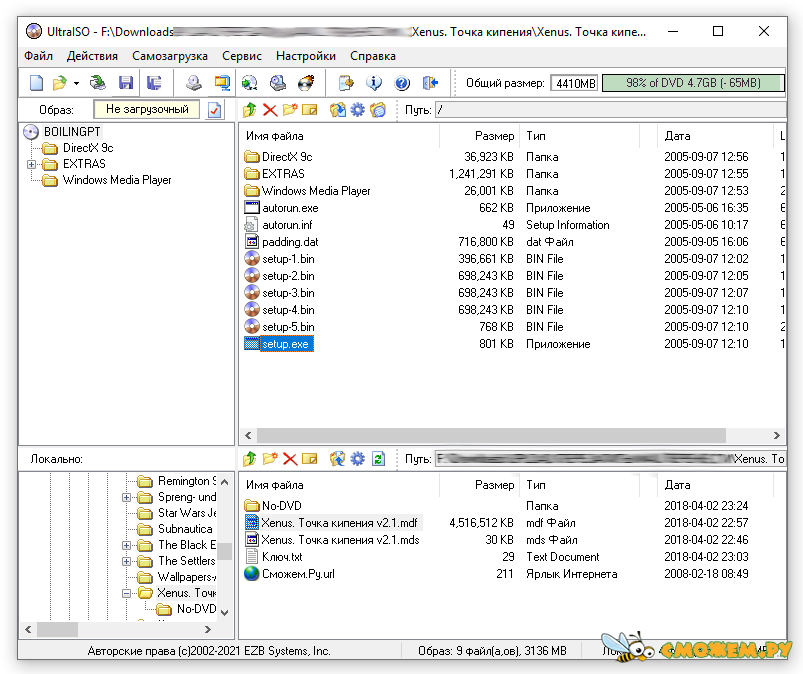Click the Compress ISO (folder and monitor) icon

(x=222, y=82)
